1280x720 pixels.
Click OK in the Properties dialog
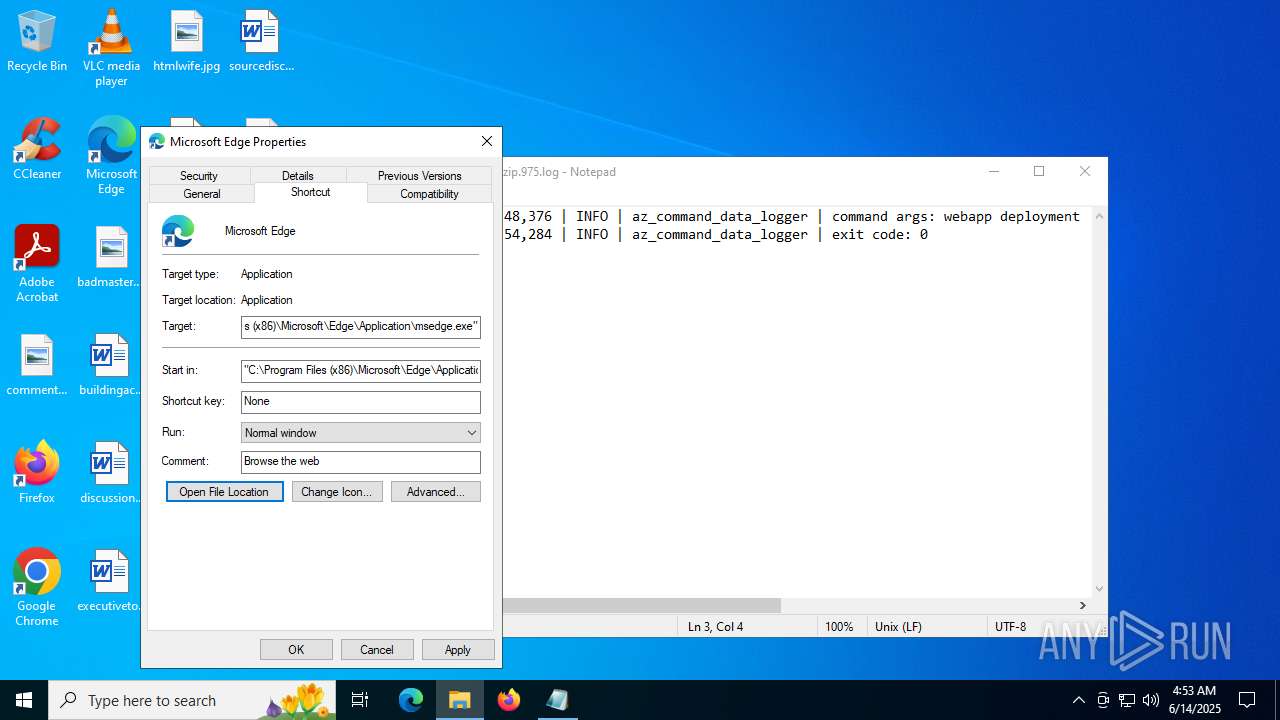pyautogui.click(x=296, y=650)
